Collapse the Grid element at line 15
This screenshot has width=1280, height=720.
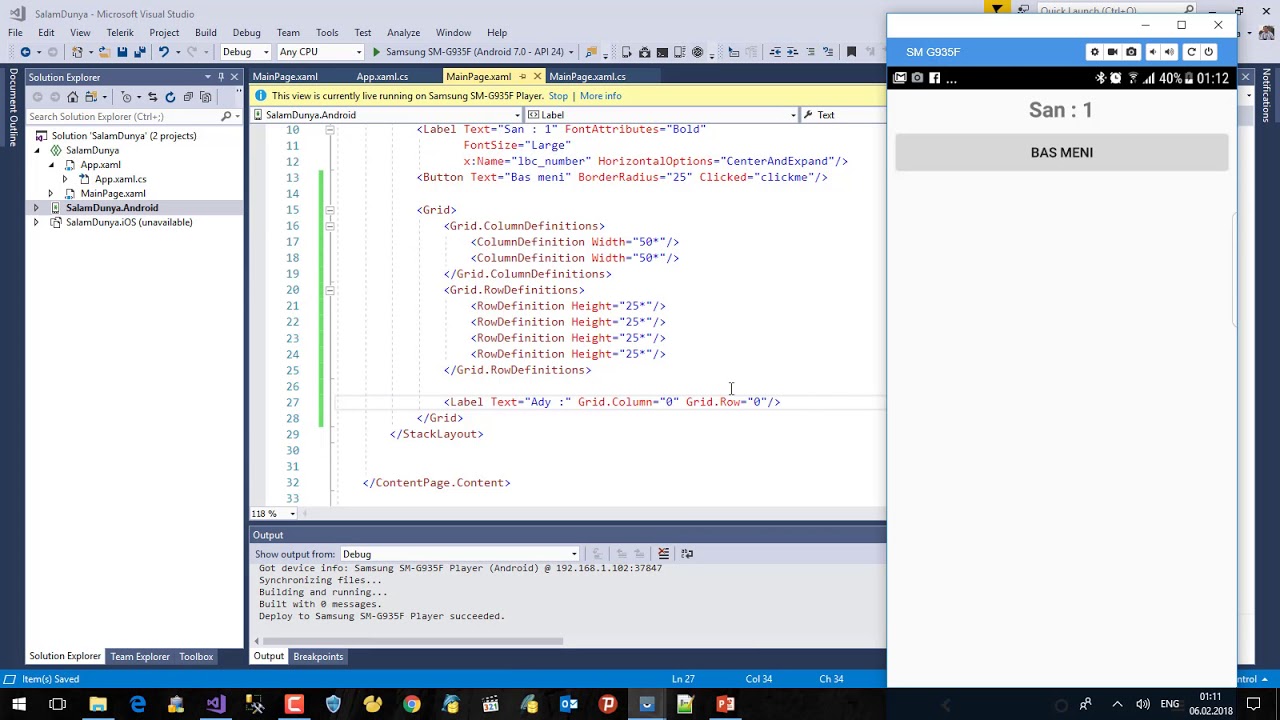[329, 210]
